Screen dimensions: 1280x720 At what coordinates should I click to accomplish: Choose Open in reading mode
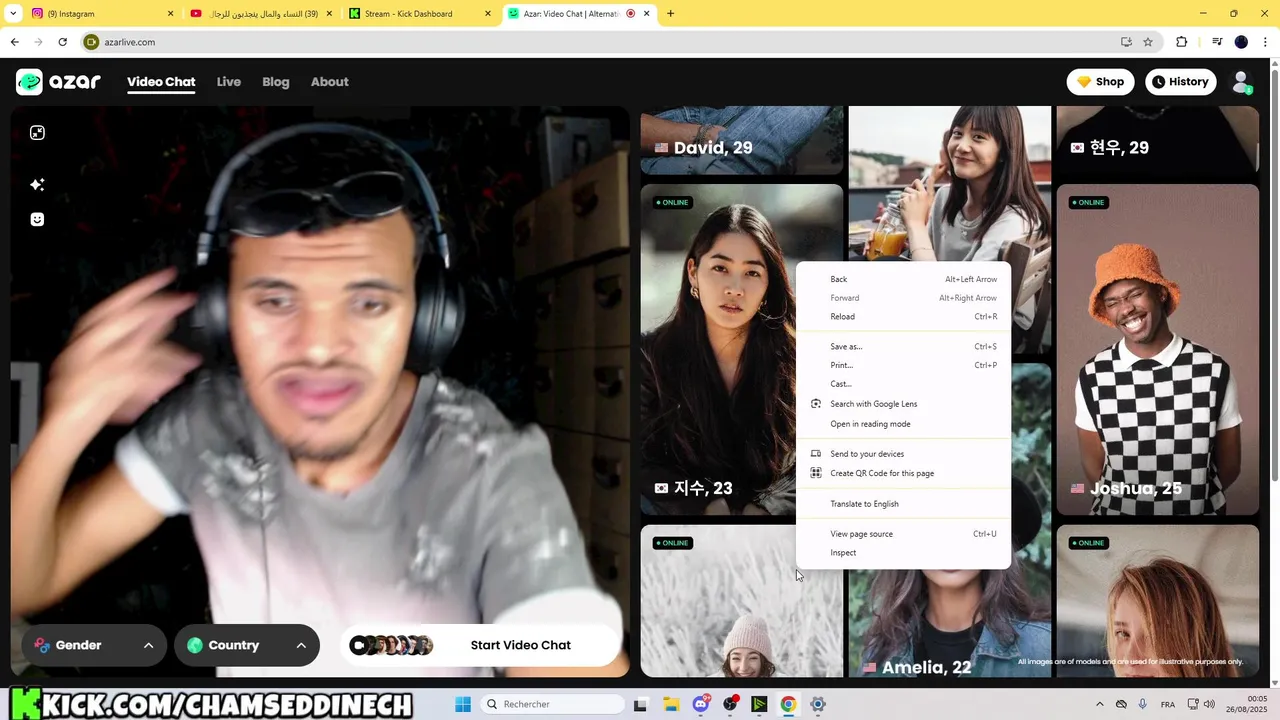[x=903, y=424]
